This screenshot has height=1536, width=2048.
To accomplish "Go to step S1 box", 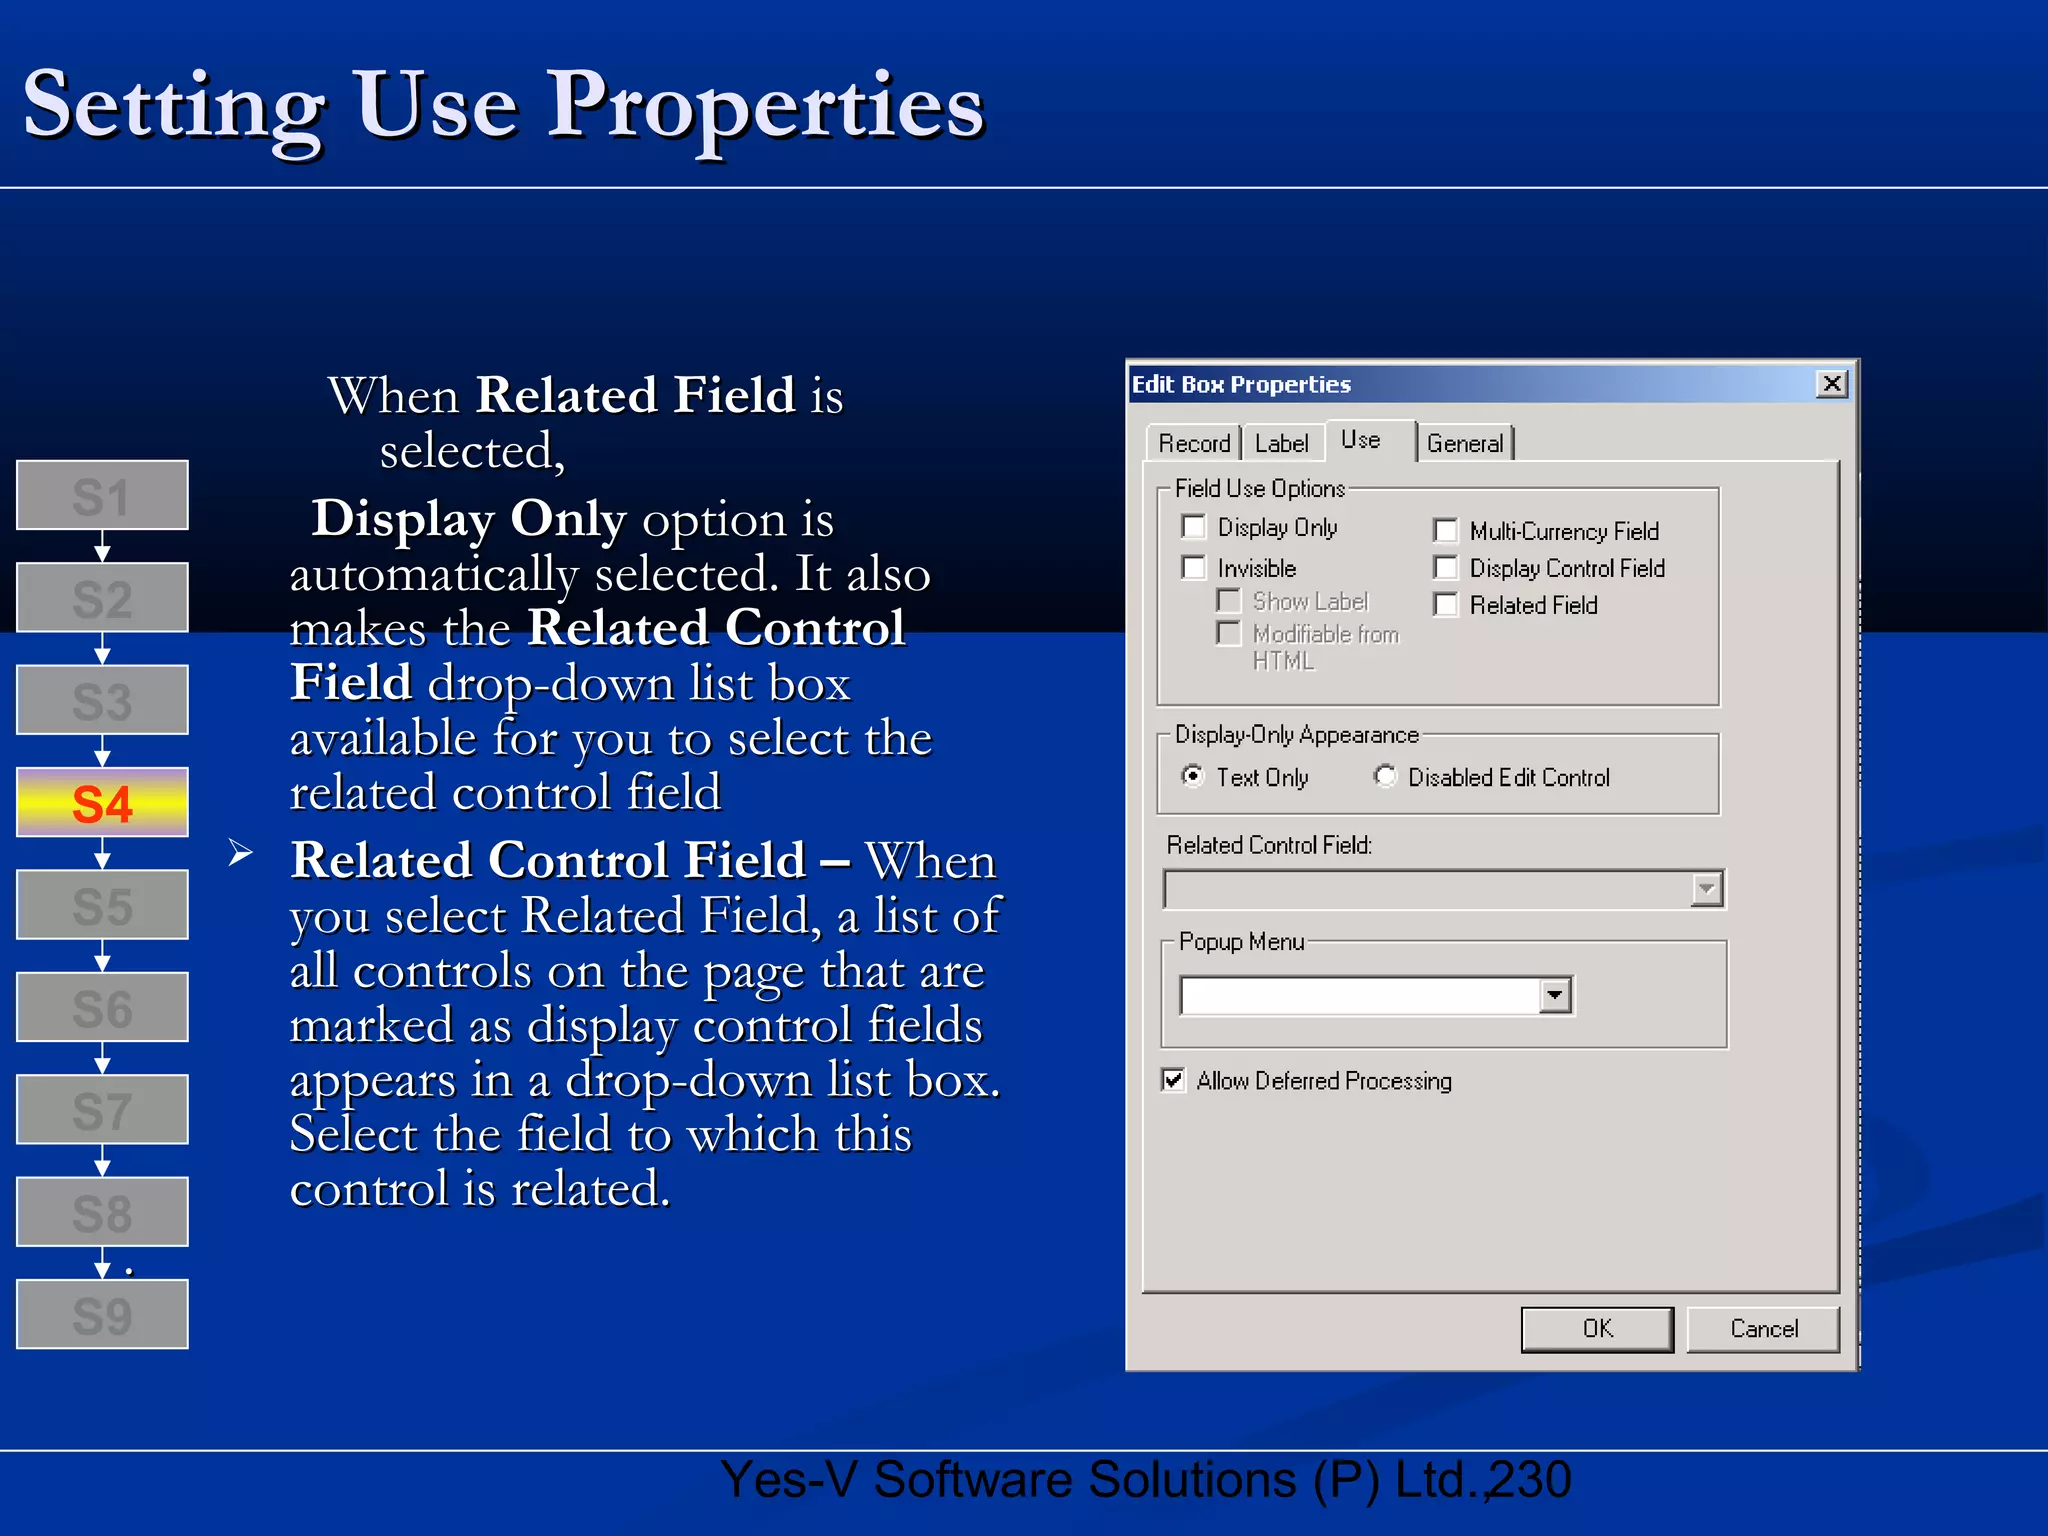I will pos(102,495).
